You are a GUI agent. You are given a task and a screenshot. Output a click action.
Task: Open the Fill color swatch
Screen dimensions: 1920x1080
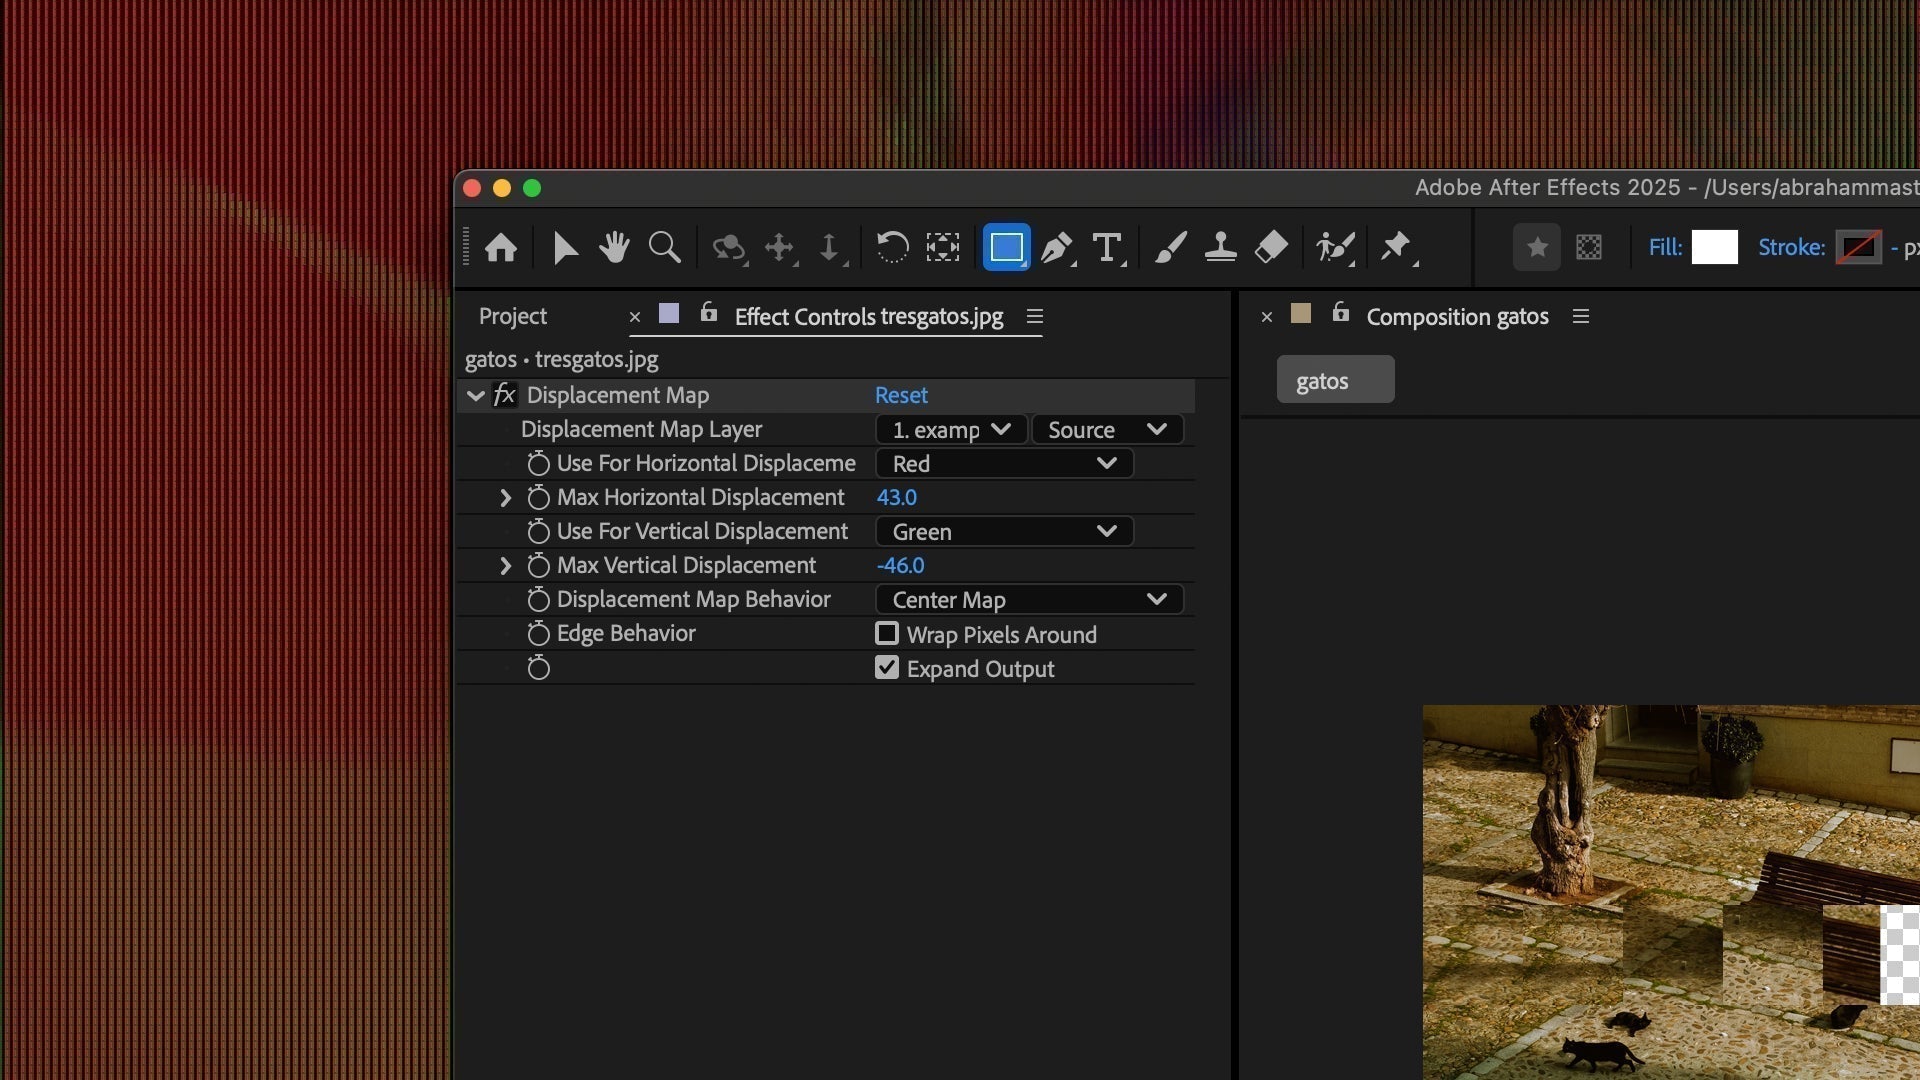coord(1714,247)
